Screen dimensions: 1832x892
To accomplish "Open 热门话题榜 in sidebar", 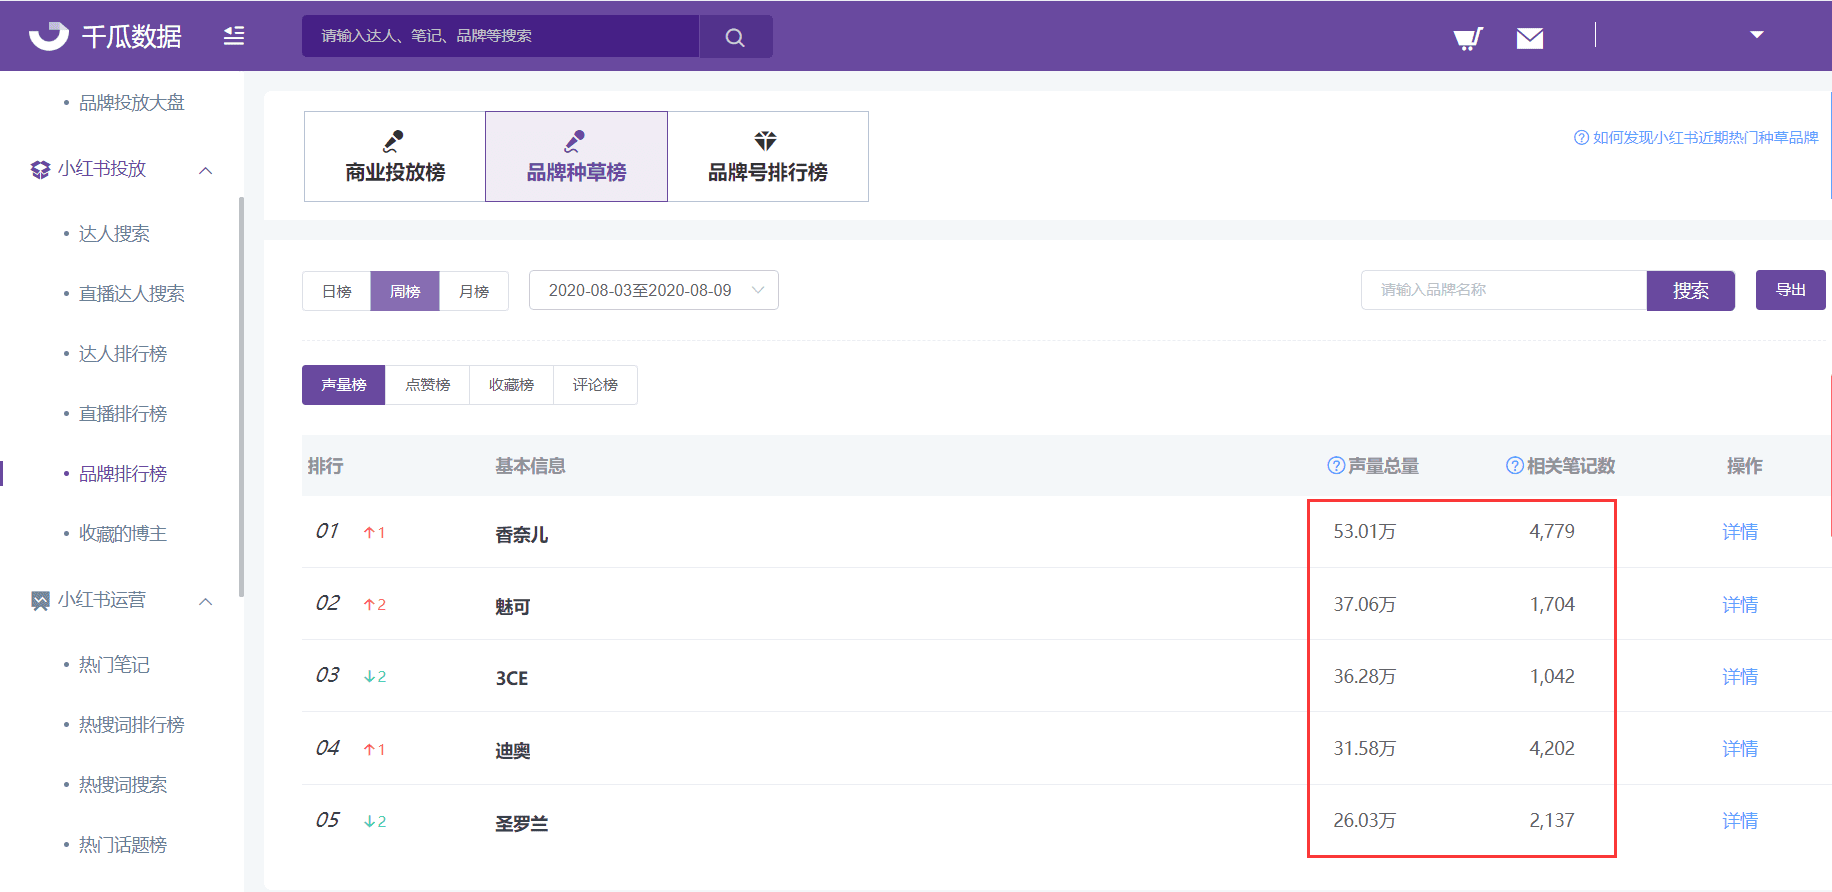I will pyautogui.click(x=123, y=844).
